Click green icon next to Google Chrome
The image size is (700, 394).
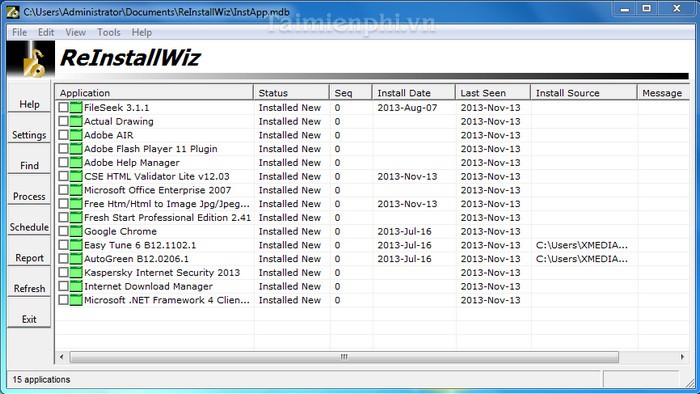(76, 232)
